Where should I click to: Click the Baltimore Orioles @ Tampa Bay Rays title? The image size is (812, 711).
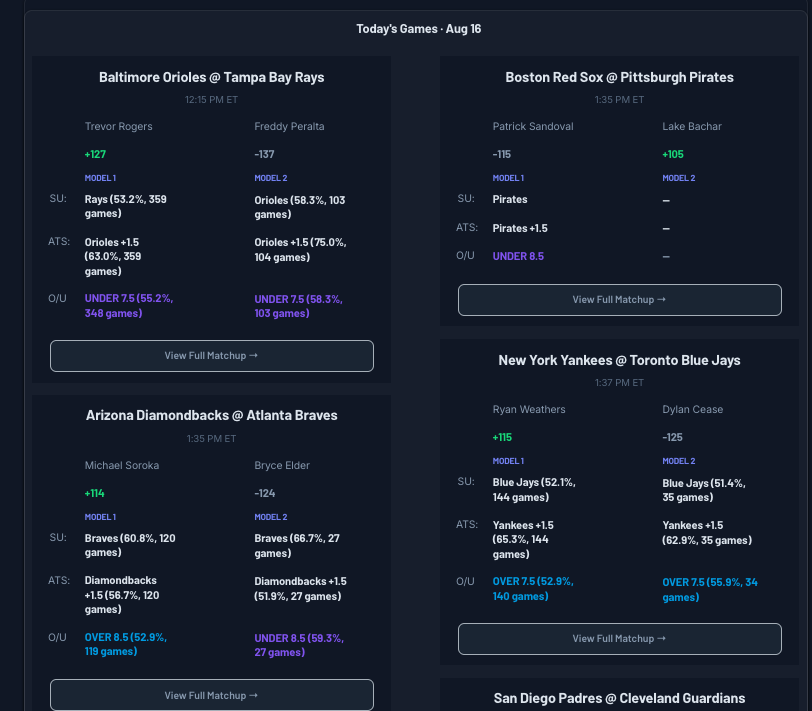(211, 77)
